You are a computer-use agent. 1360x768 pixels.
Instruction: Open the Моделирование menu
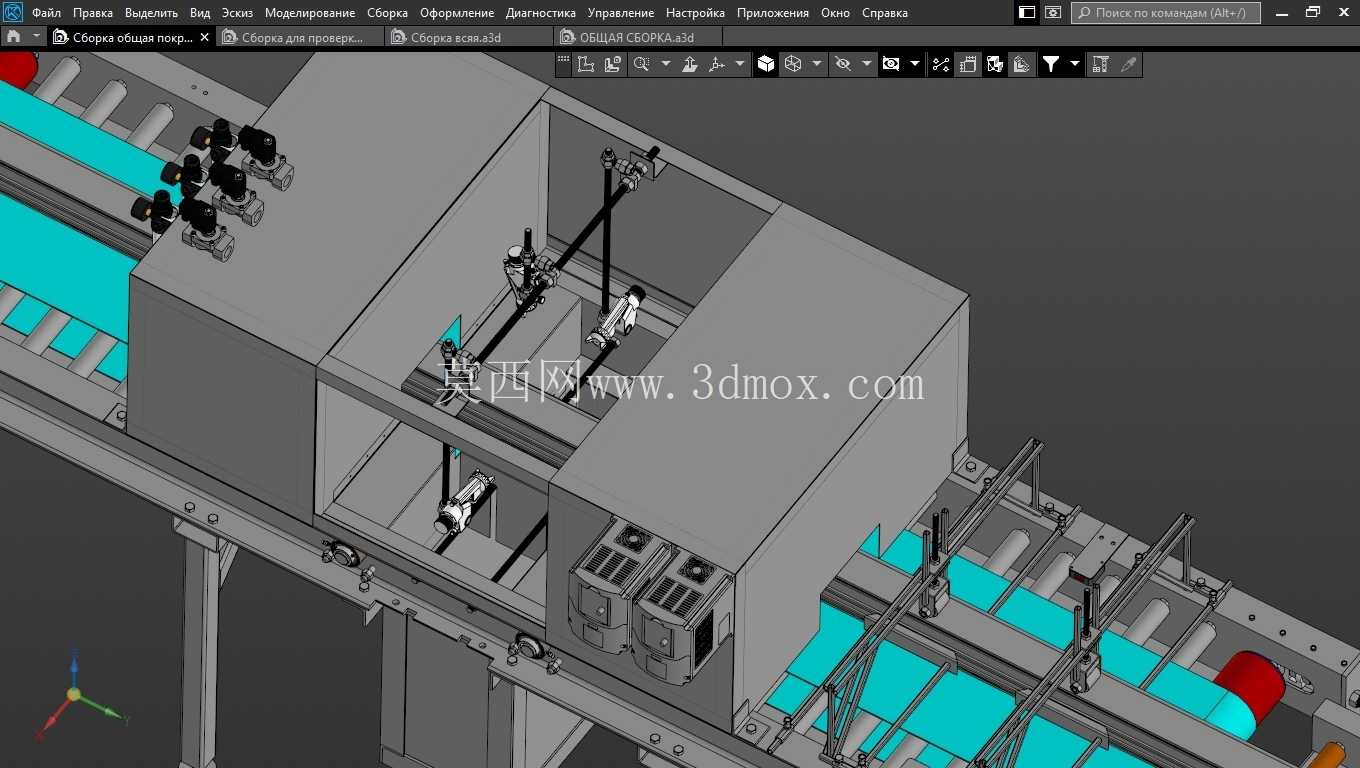[x=310, y=13]
